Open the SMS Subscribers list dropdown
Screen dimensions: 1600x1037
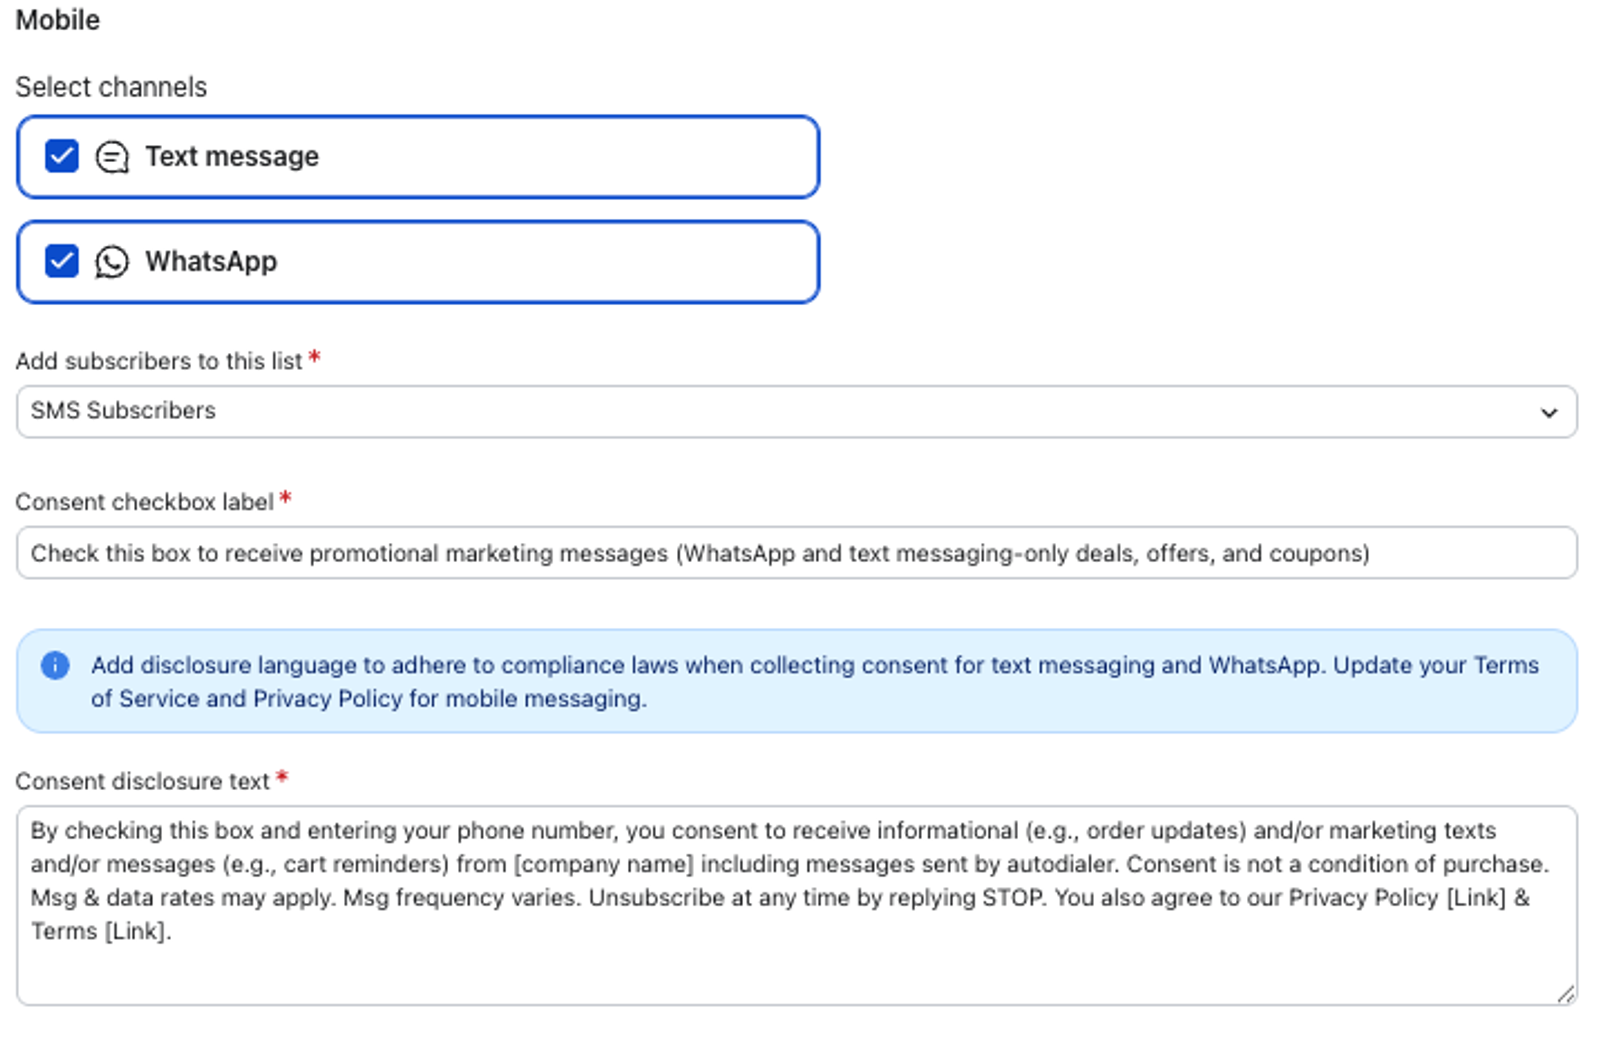pyautogui.click(x=797, y=411)
